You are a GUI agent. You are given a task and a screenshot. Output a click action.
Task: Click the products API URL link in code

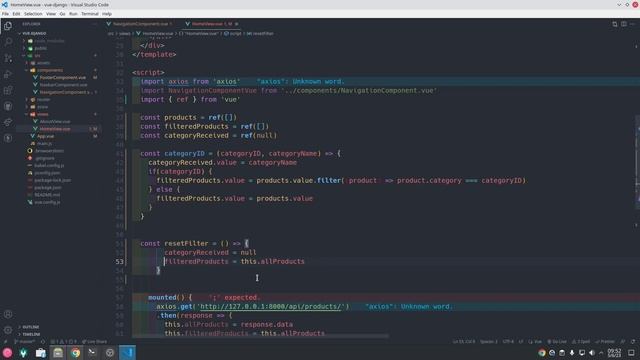pyautogui.click(x=271, y=307)
